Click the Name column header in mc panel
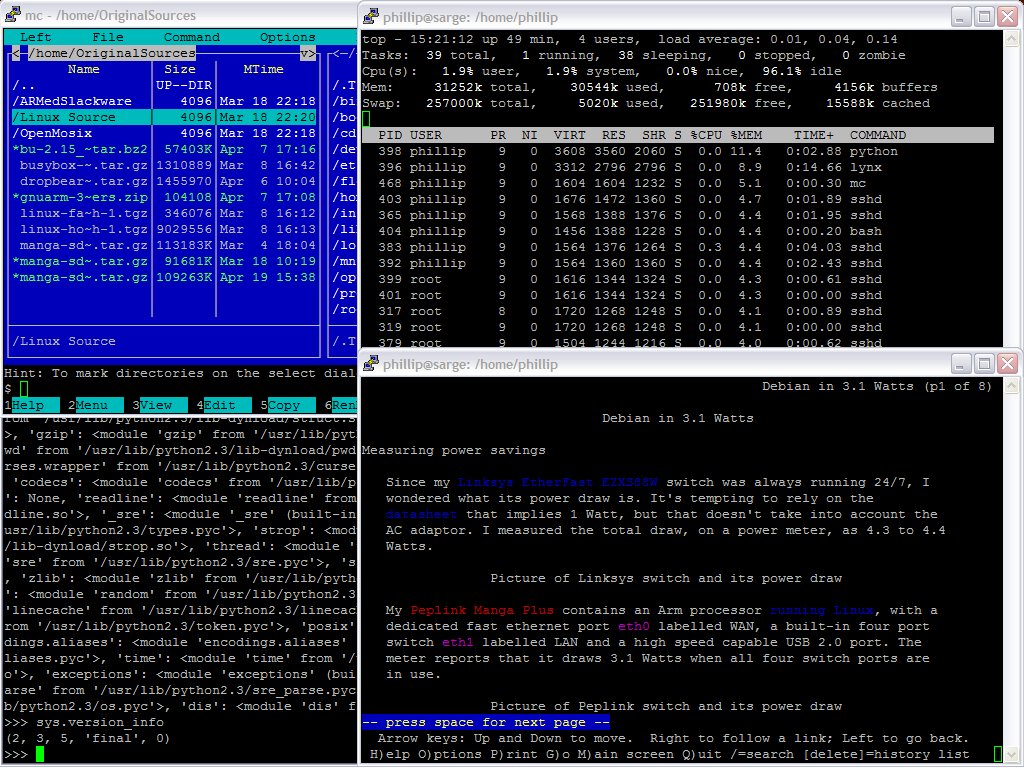 (x=84, y=69)
